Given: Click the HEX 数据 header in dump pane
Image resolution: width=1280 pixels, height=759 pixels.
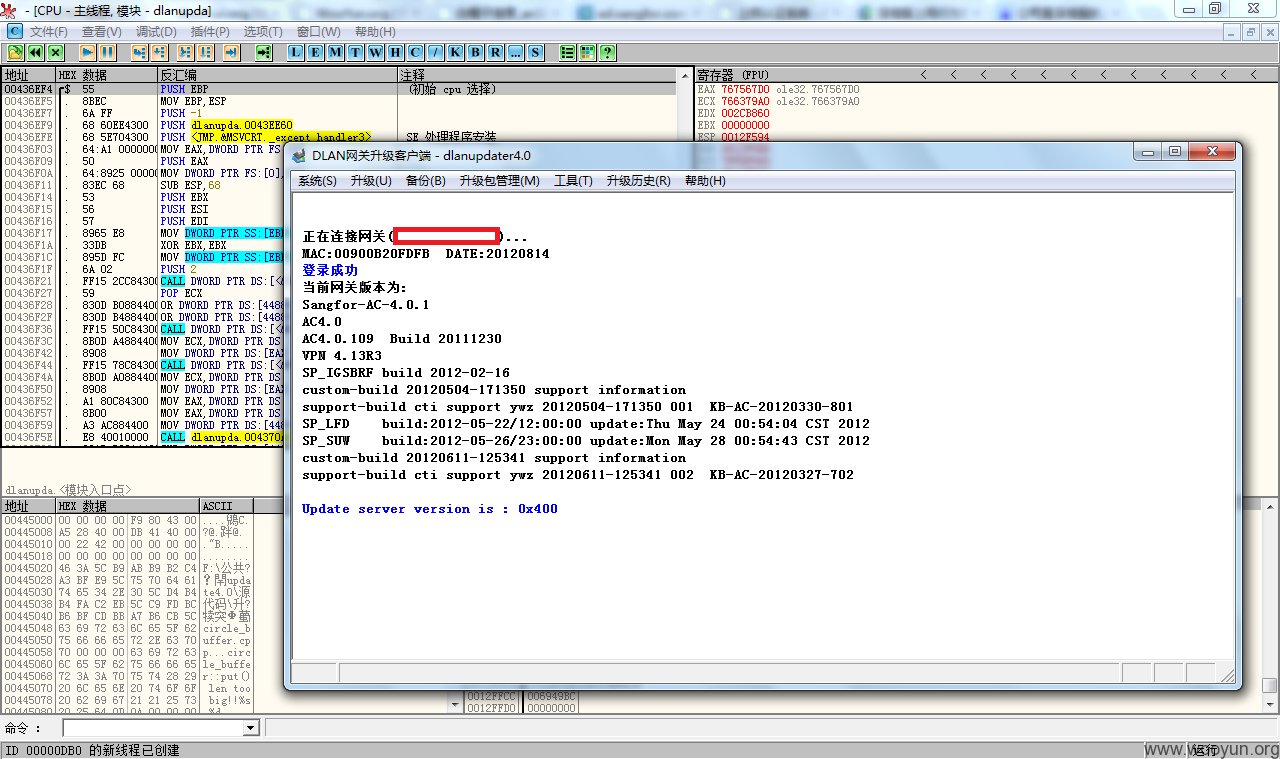Looking at the screenshot, I should [x=127, y=506].
